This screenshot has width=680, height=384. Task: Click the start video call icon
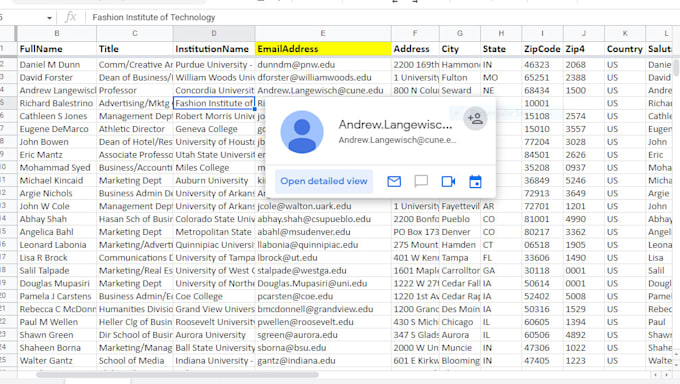coord(448,181)
